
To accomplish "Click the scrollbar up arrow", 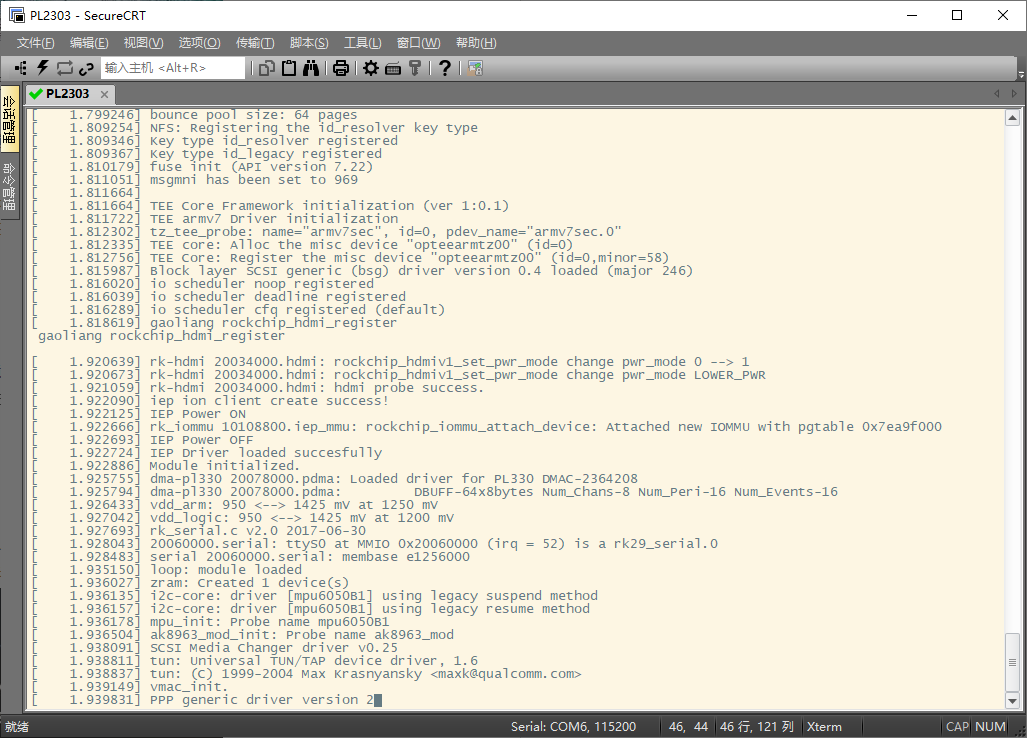I will tap(1014, 118).
